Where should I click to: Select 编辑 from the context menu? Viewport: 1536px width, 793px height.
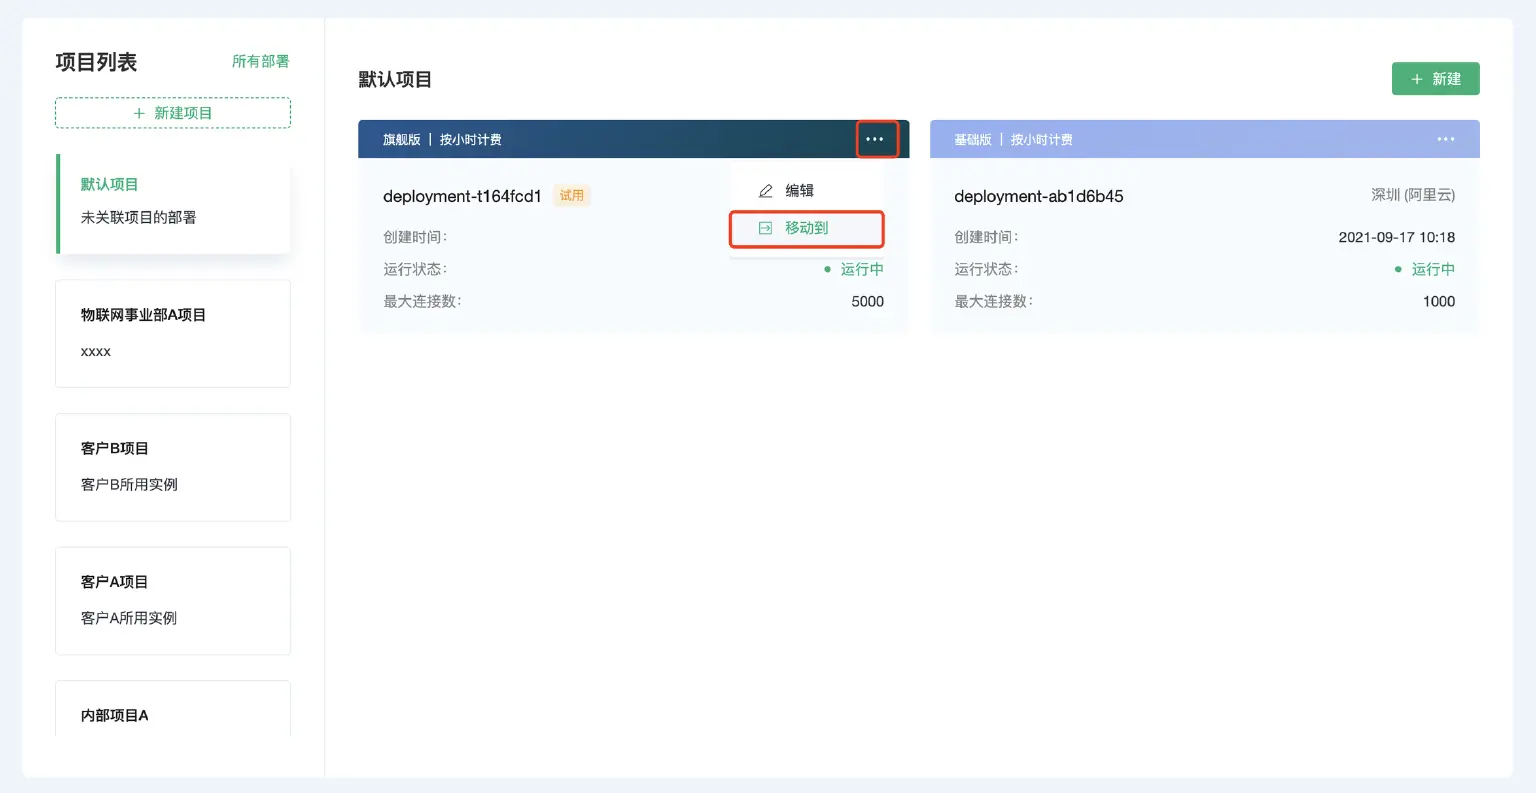coord(799,190)
